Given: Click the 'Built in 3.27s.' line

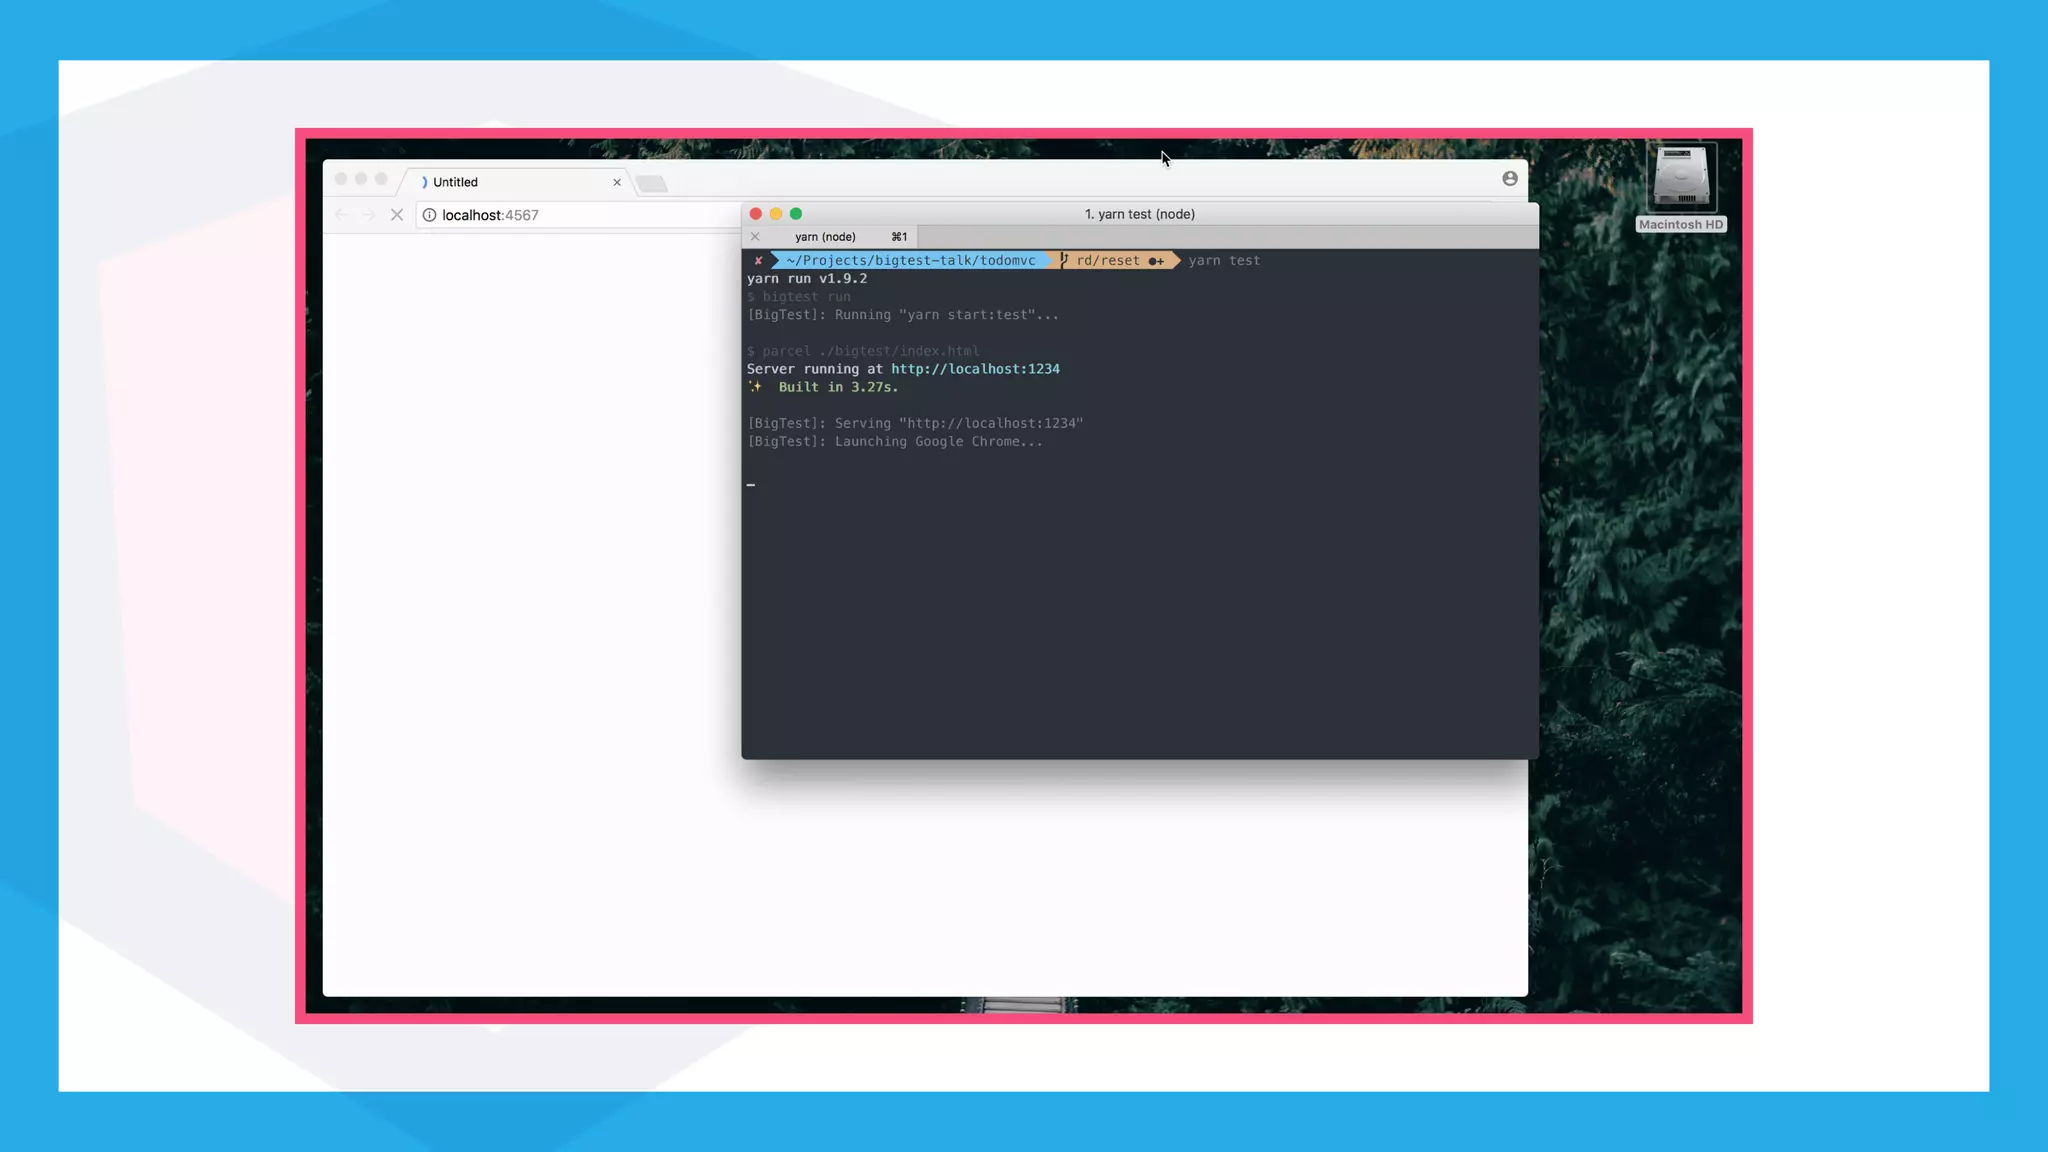Looking at the screenshot, I should pos(838,387).
